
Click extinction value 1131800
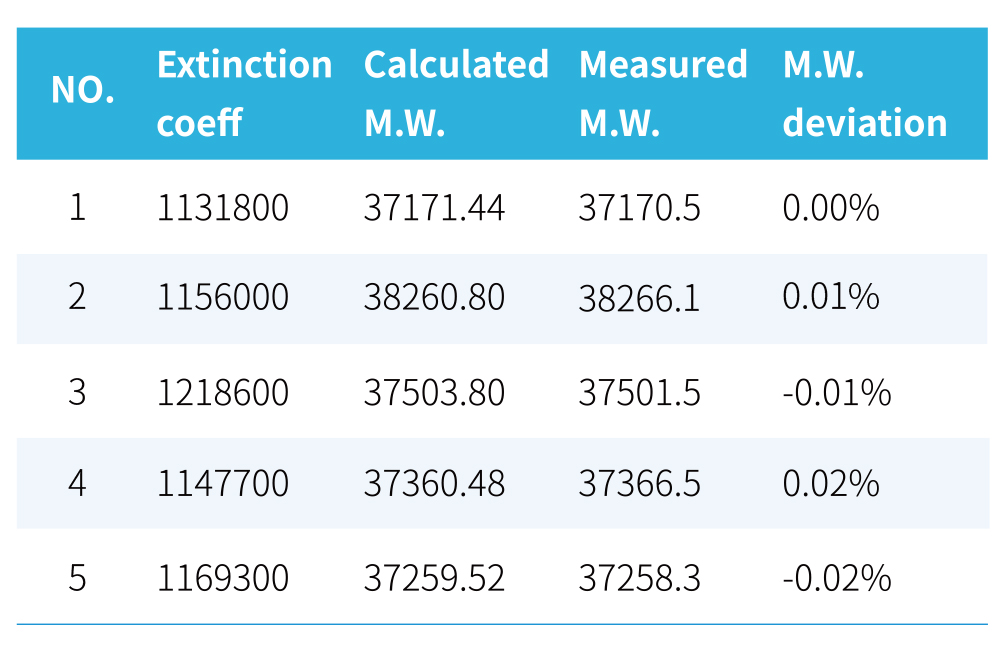click(222, 208)
